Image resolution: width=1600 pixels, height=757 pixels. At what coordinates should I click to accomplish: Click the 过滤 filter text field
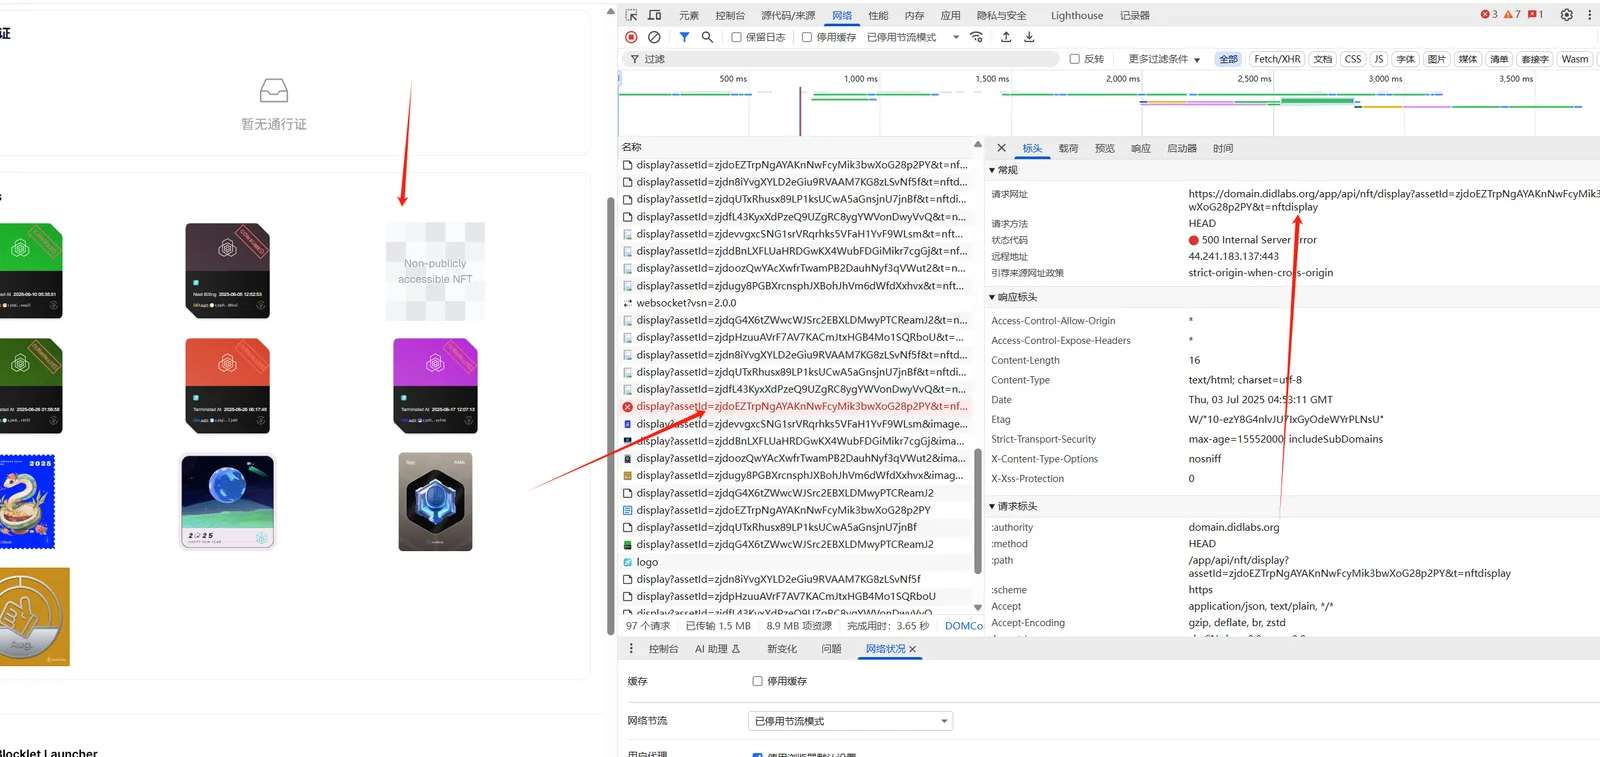(x=840, y=59)
